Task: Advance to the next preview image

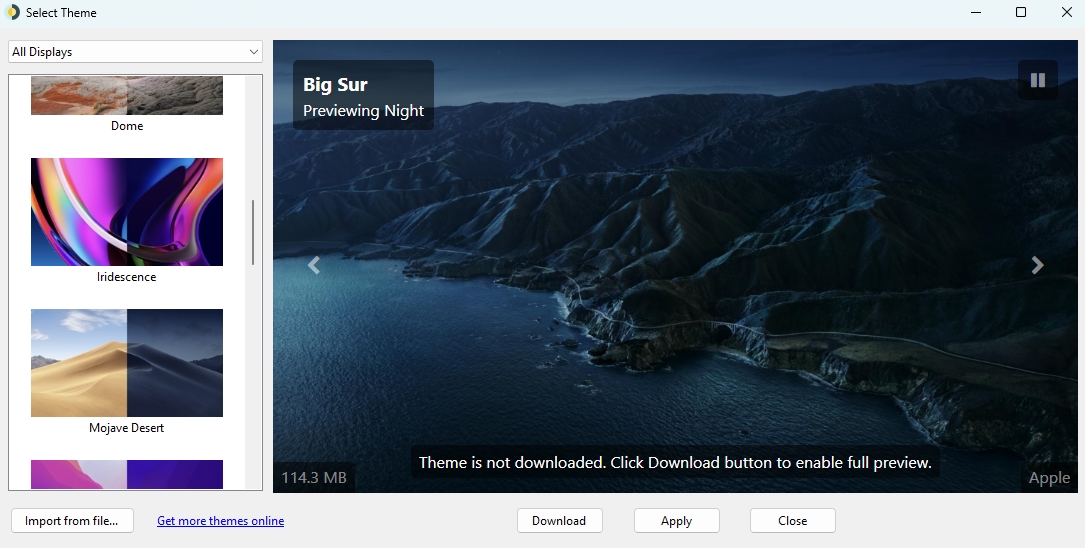Action: pos(1037,265)
